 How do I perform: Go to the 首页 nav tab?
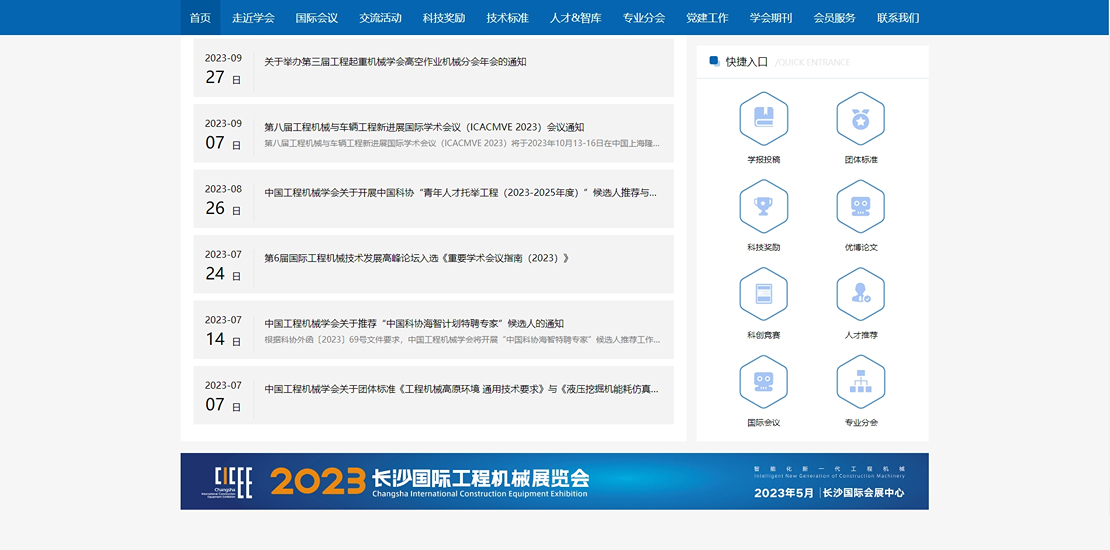tap(200, 18)
